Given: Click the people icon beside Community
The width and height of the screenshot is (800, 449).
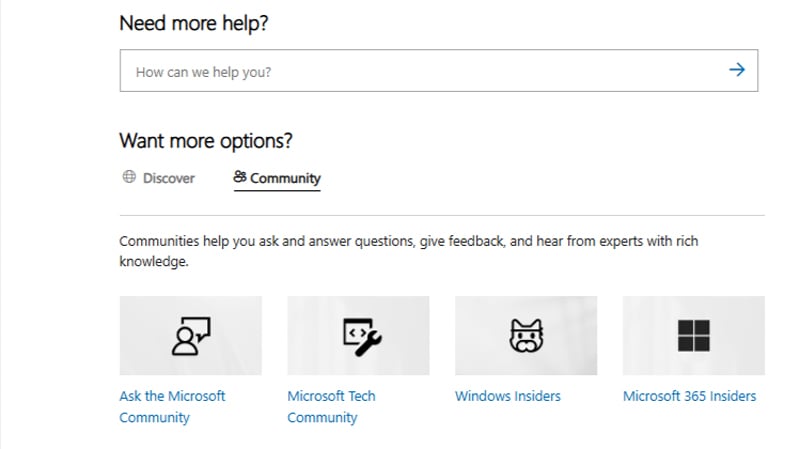Looking at the screenshot, I should (240, 178).
